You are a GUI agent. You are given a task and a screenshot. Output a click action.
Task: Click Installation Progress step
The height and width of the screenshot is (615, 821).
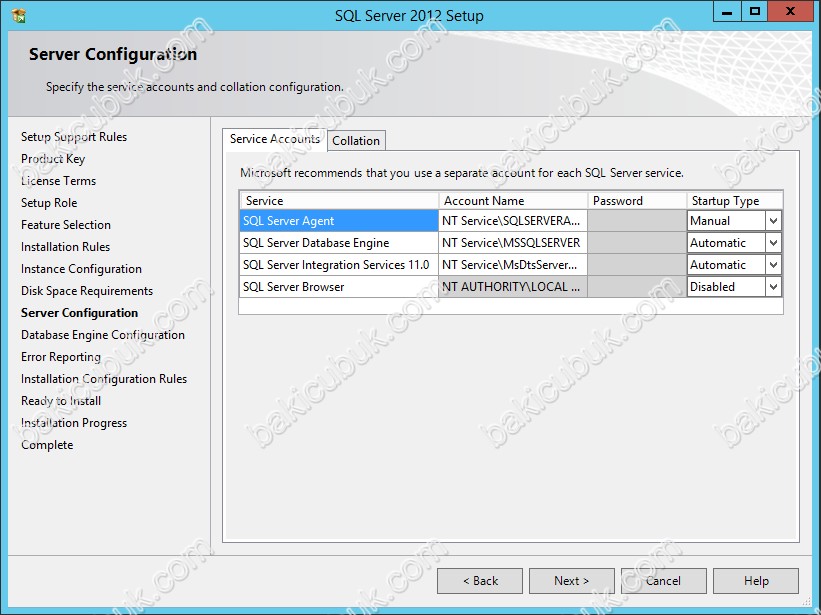point(74,422)
